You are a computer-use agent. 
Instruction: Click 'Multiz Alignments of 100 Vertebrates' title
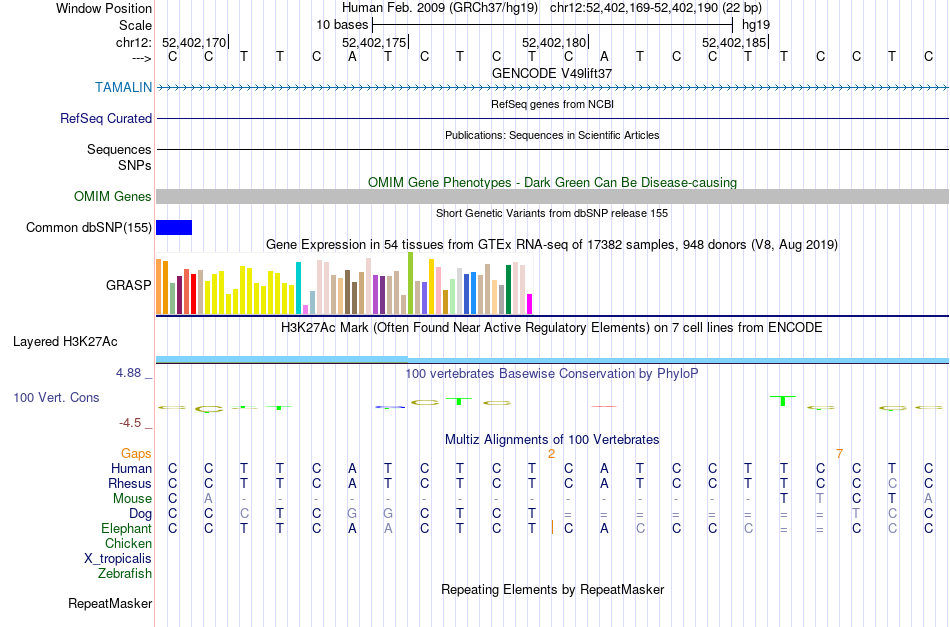click(552, 439)
